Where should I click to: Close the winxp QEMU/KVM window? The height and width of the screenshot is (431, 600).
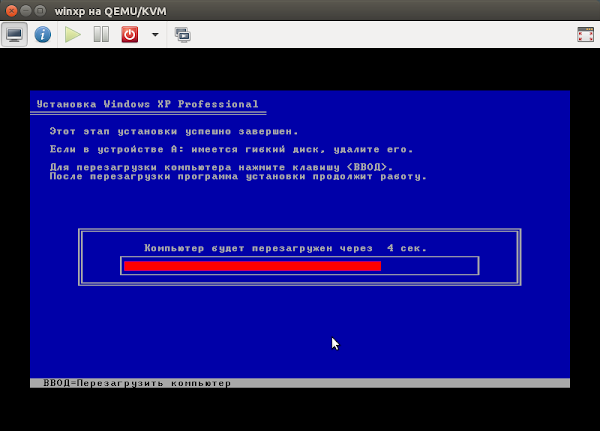pyautogui.click(x=11, y=11)
